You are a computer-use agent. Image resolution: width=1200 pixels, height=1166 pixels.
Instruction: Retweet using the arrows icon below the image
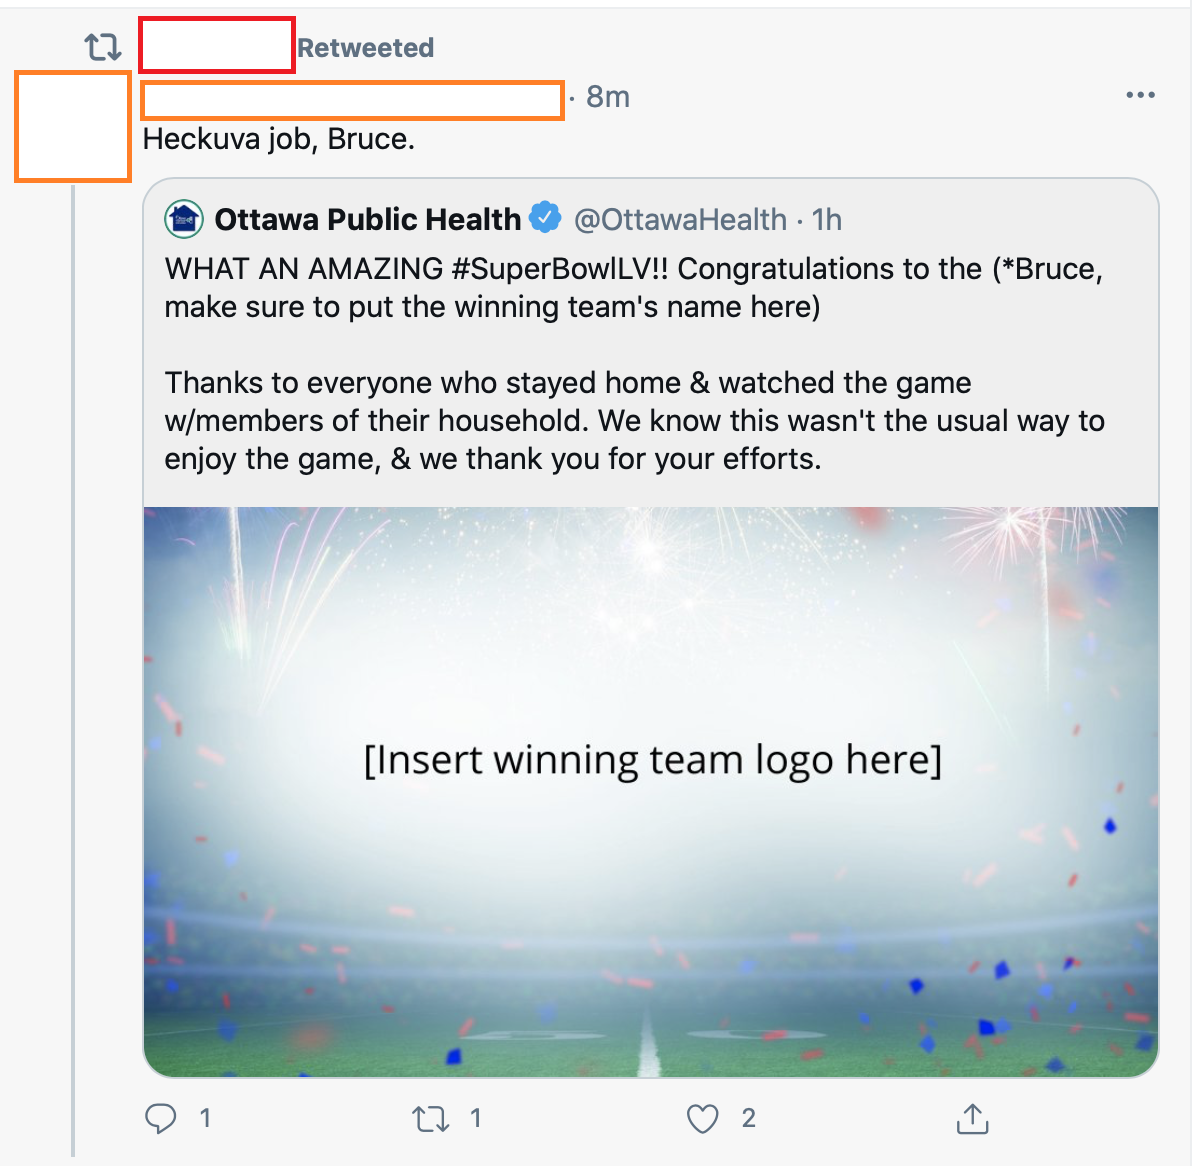pyautogui.click(x=431, y=1118)
